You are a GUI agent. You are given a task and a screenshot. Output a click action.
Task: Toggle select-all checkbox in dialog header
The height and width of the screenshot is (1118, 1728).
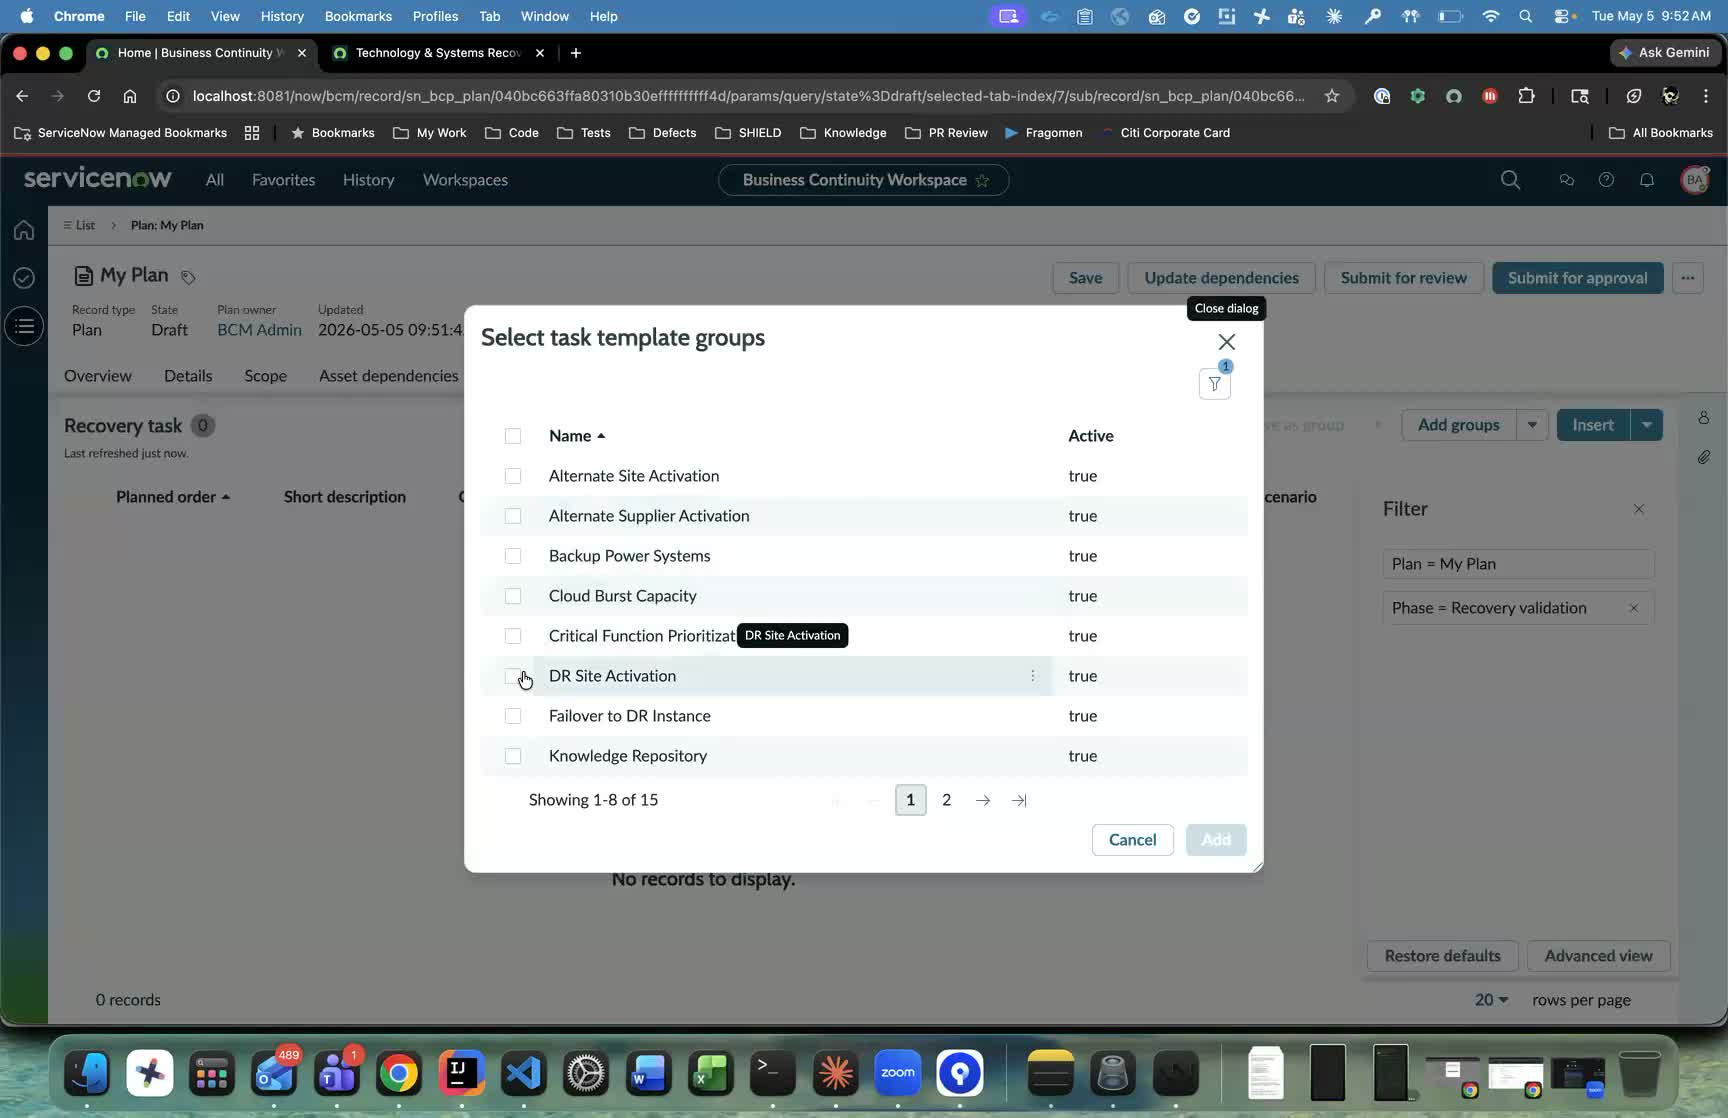pyautogui.click(x=513, y=436)
